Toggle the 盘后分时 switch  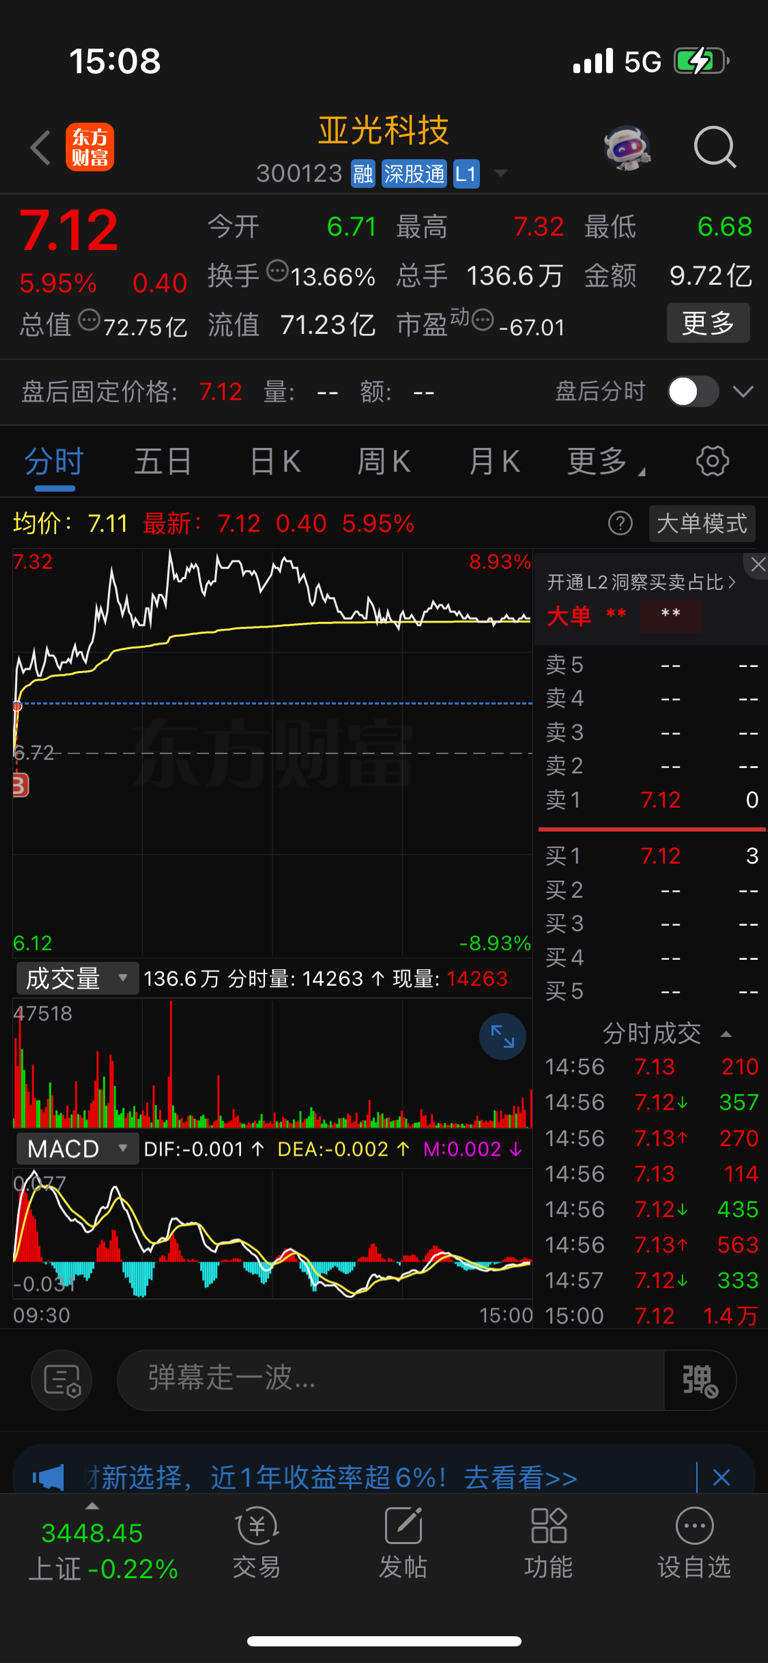(x=693, y=391)
